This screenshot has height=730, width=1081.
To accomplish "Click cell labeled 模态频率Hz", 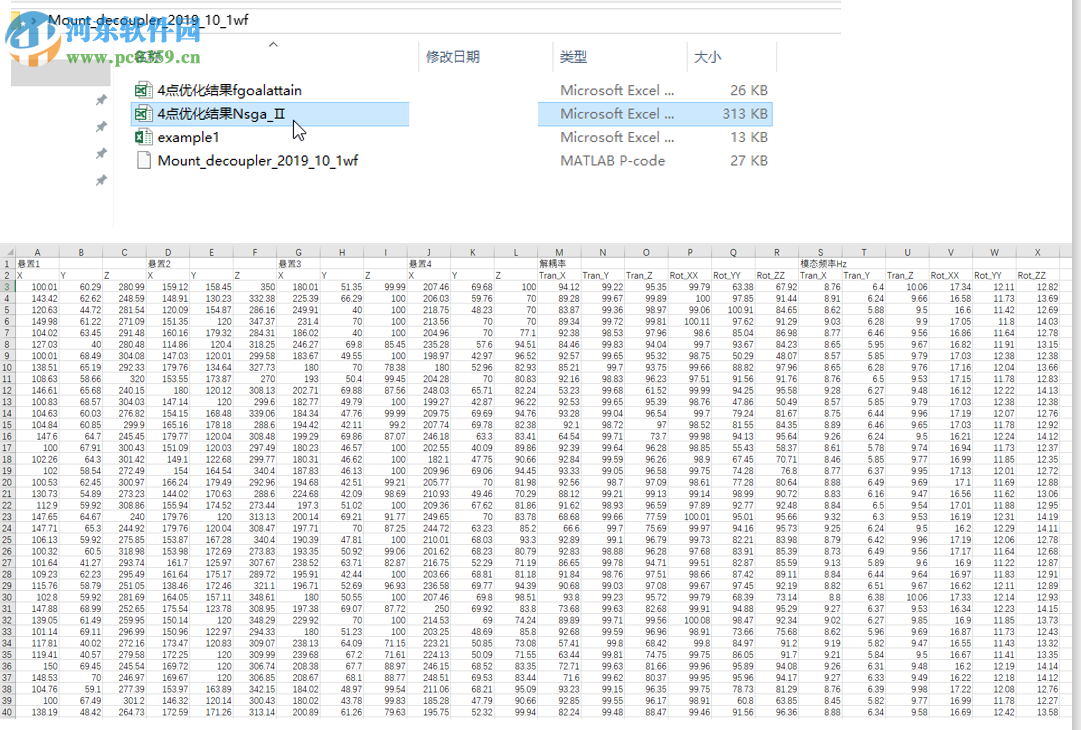I will [823, 264].
